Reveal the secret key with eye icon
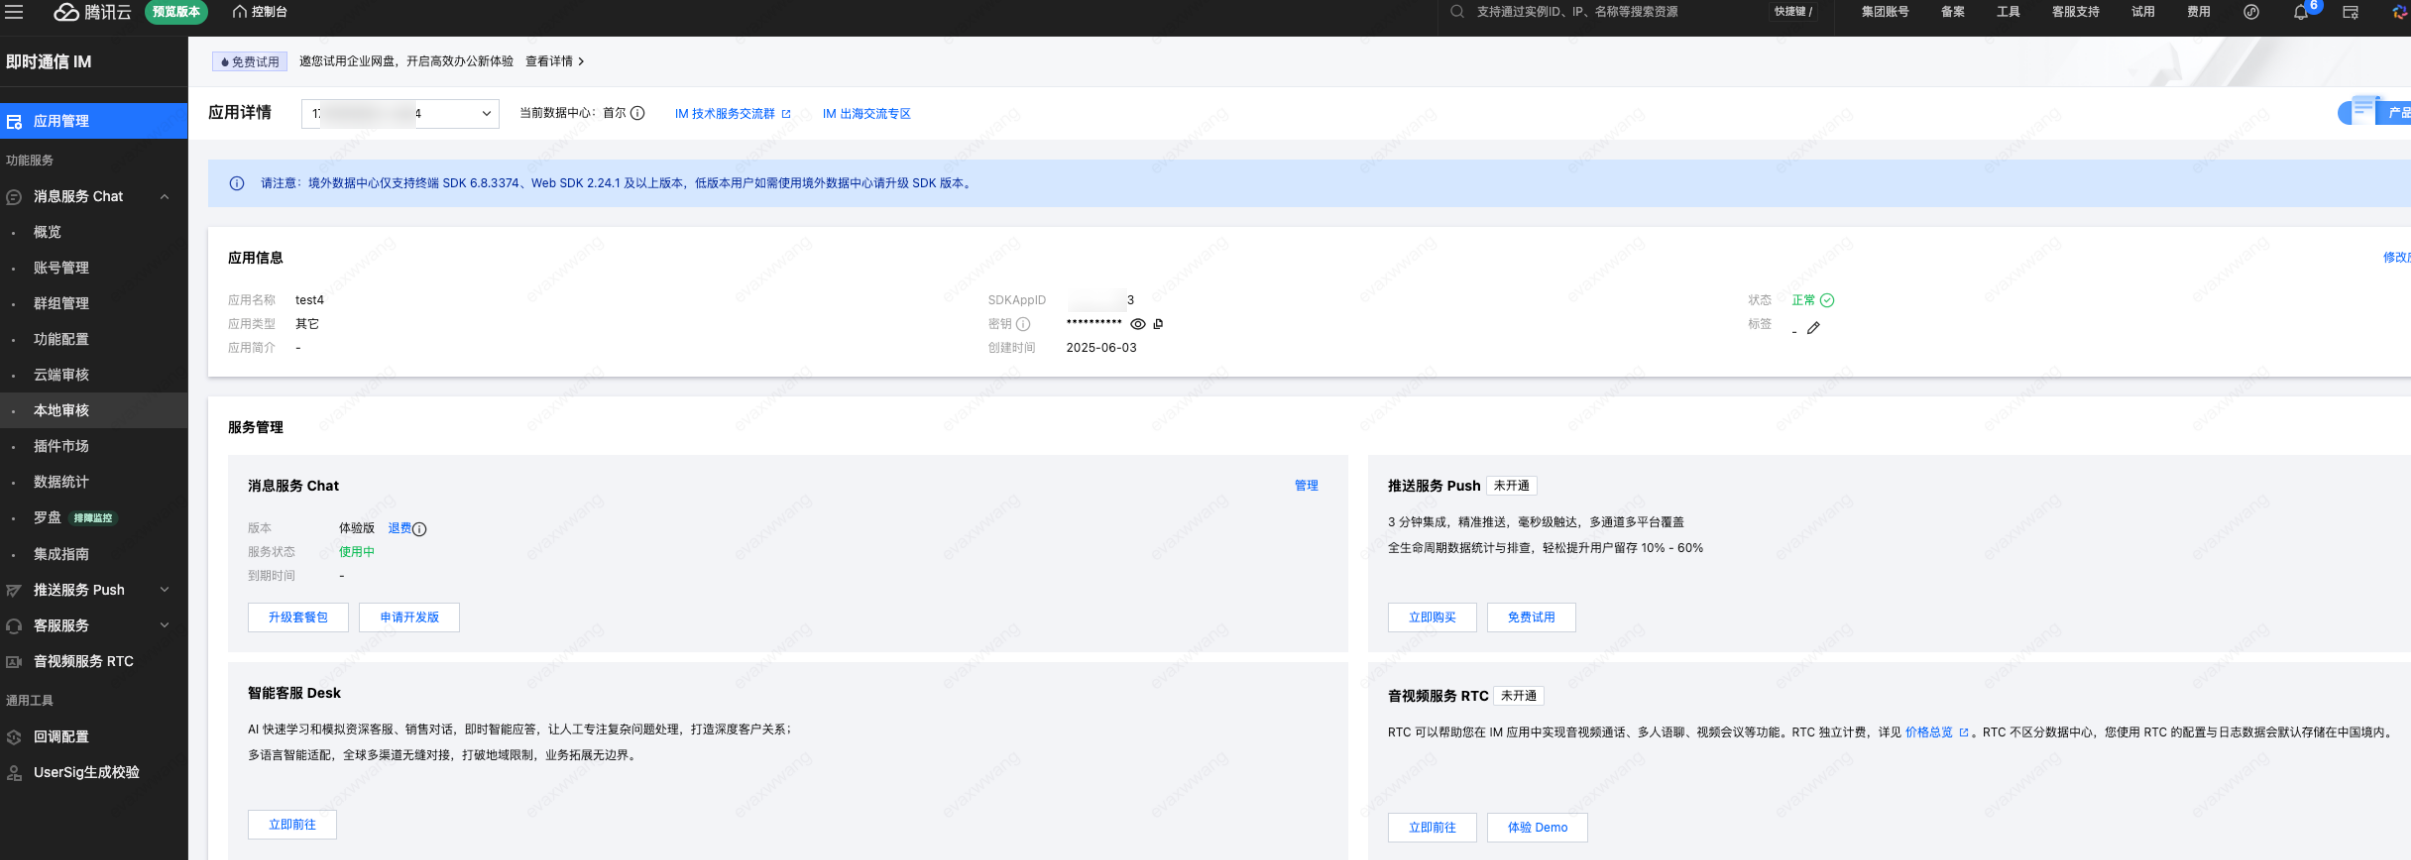This screenshot has width=2411, height=860. click(1138, 324)
